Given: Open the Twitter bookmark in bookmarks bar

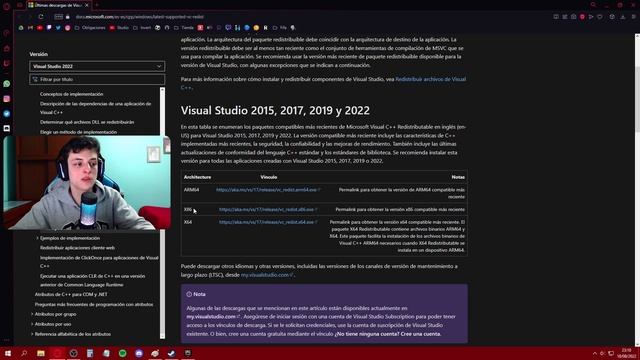Looking at the screenshot, I should point(58,28).
